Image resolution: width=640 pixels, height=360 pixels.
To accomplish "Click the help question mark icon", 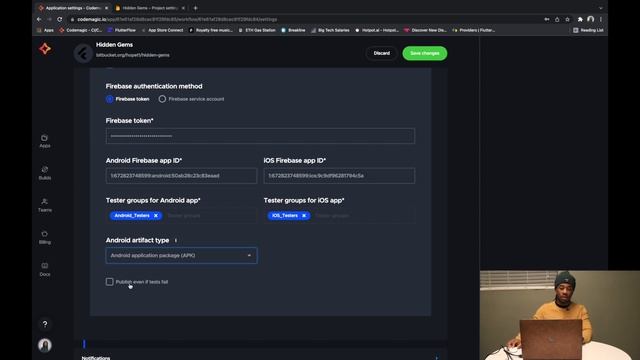I will [45, 324].
